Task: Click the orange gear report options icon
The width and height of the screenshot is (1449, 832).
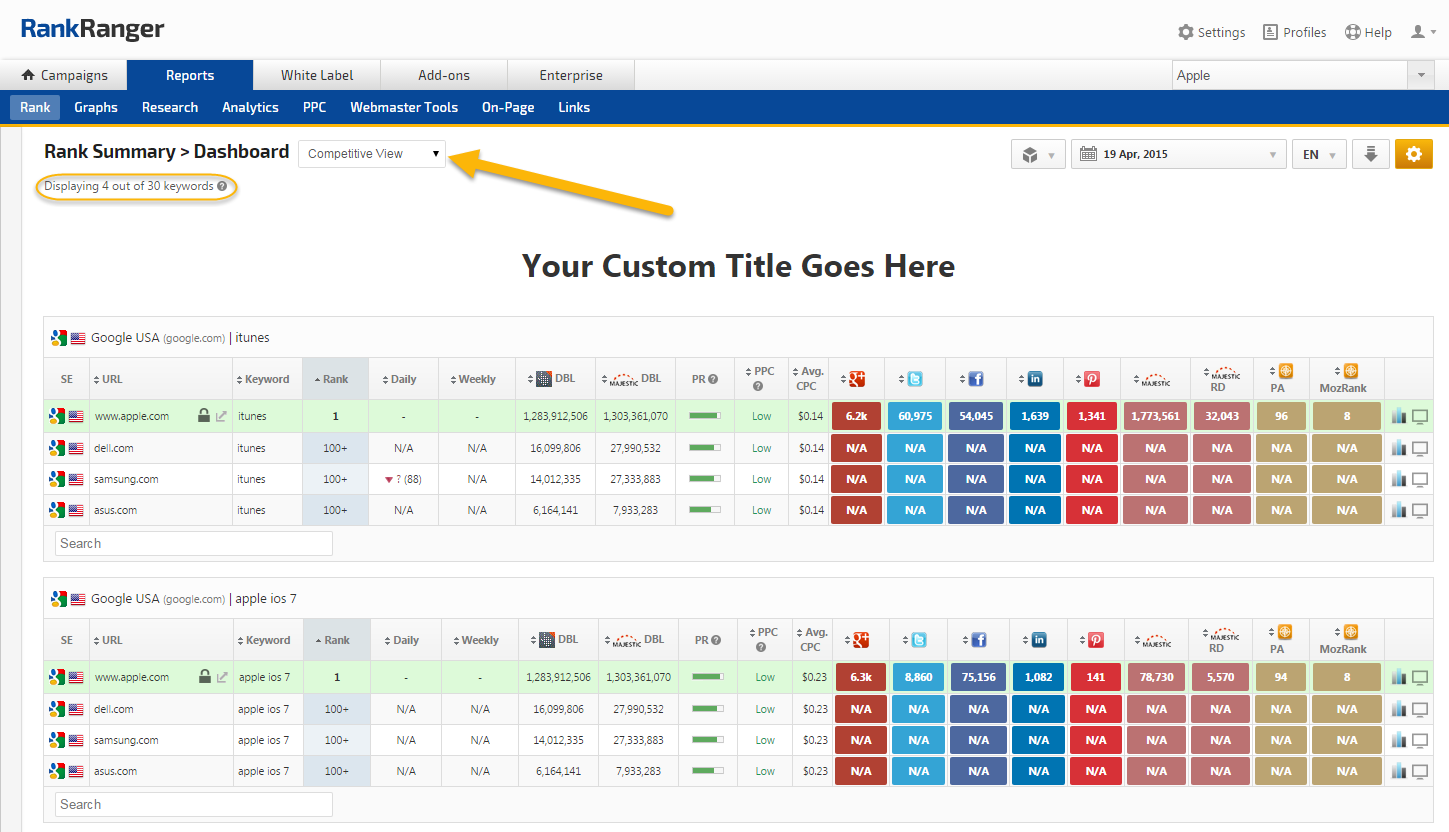Action: (x=1414, y=154)
